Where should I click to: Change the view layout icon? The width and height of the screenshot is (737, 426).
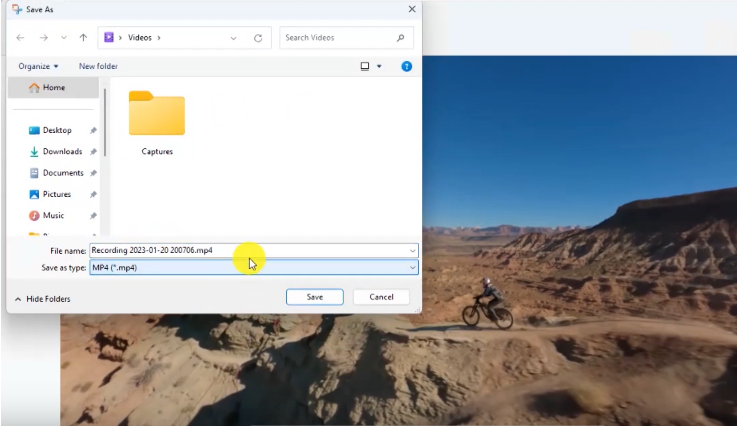click(x=365, y=66)
